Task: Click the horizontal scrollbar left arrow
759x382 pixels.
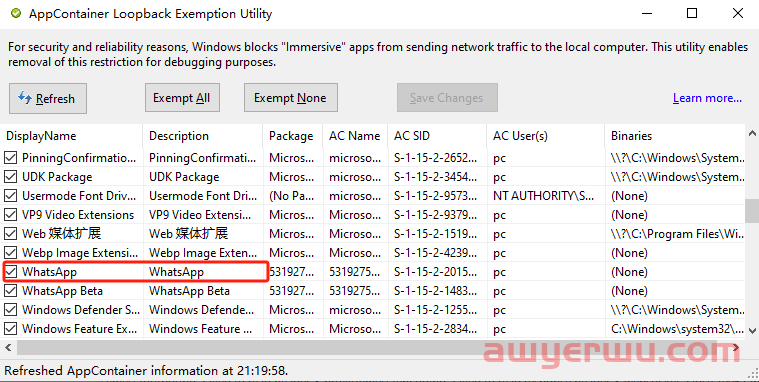Action: (8, 347)
